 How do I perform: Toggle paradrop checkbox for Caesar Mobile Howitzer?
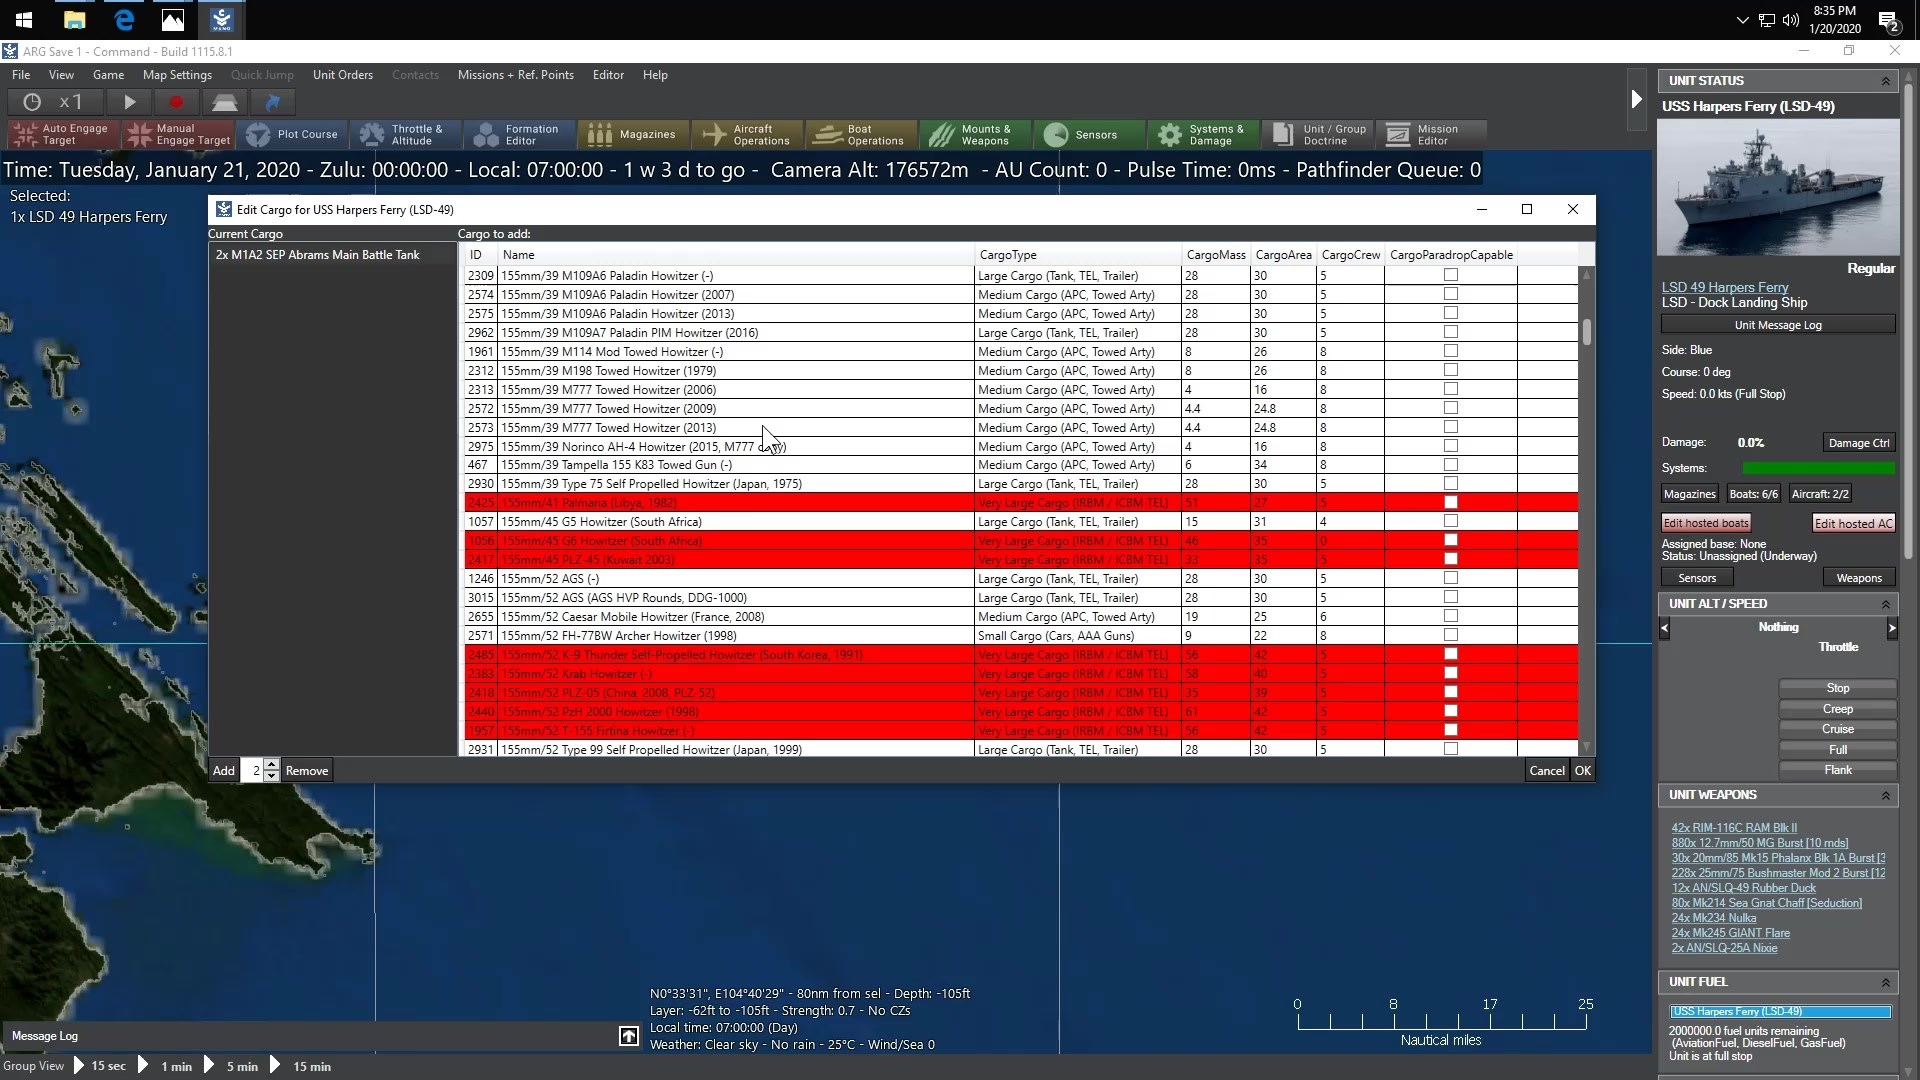tap(1451, 616)
